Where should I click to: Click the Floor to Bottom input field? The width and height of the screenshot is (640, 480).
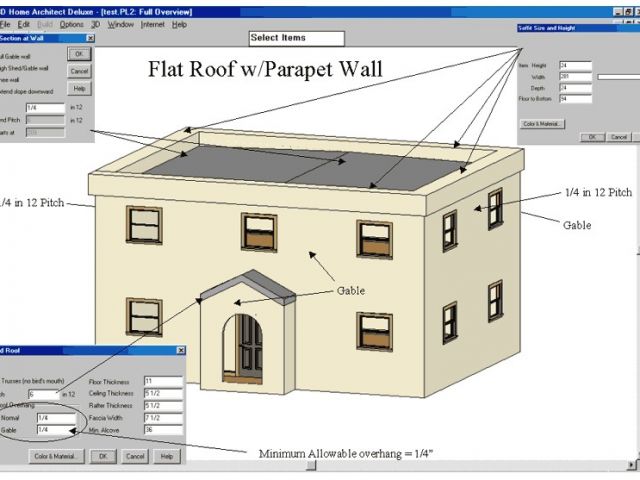575,99
